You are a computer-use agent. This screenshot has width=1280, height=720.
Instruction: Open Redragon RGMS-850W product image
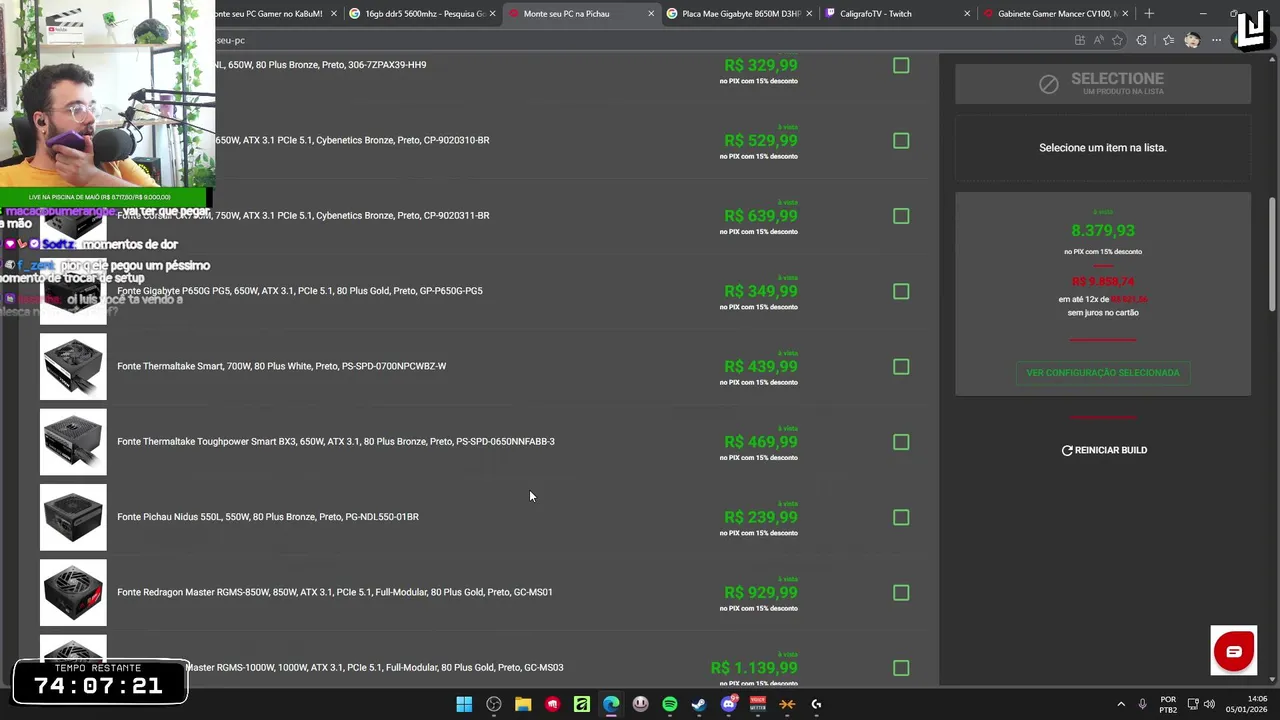coord(73,593)
